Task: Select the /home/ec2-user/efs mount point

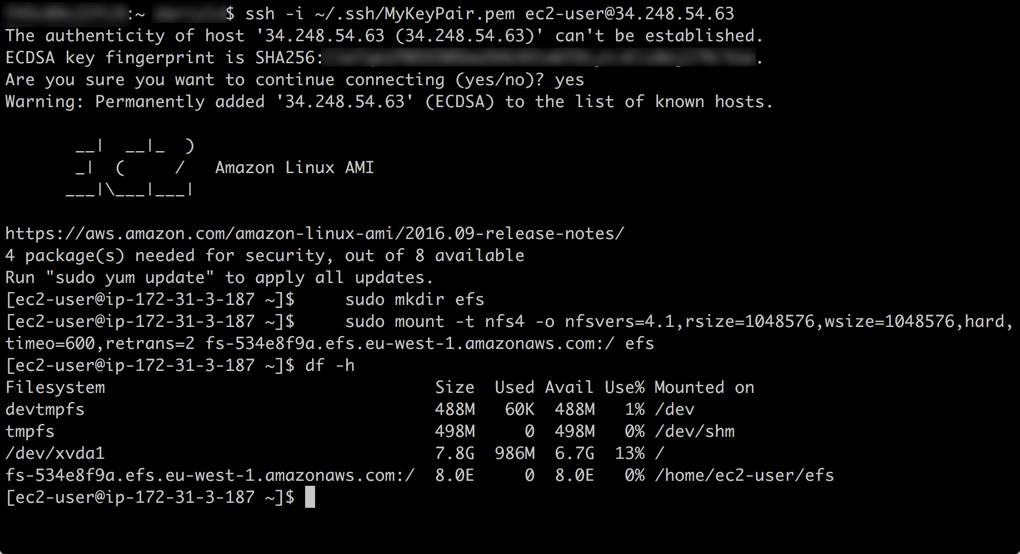Action: (x=744, y=475)
